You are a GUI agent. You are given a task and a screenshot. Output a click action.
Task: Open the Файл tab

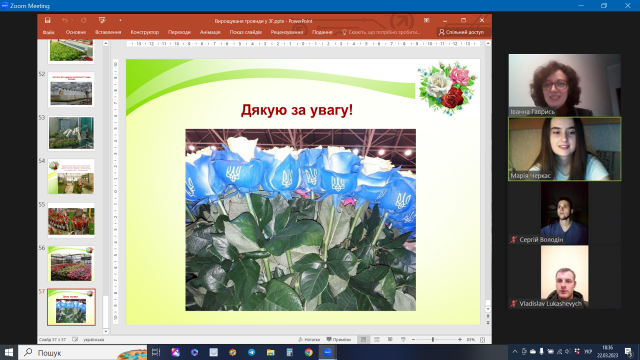(49, 32)
